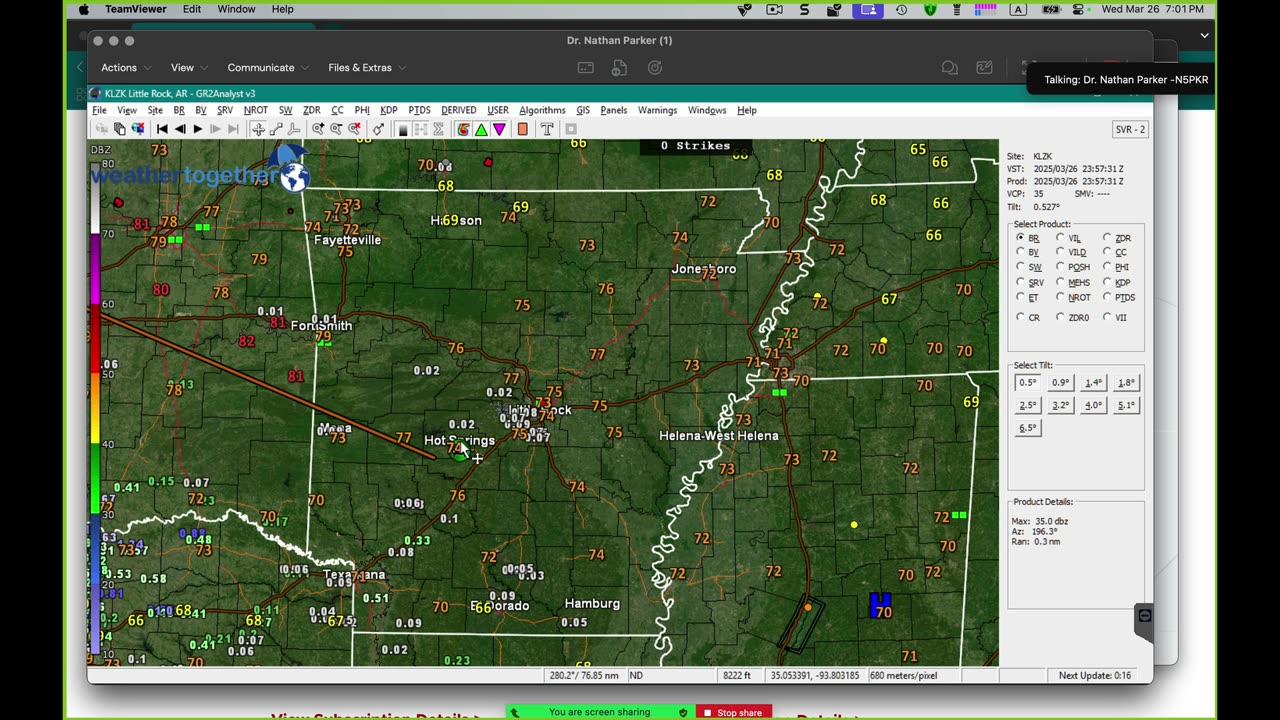Open the DERIVED menu
Screen dimensions: 1280x720
click(458, 110)
